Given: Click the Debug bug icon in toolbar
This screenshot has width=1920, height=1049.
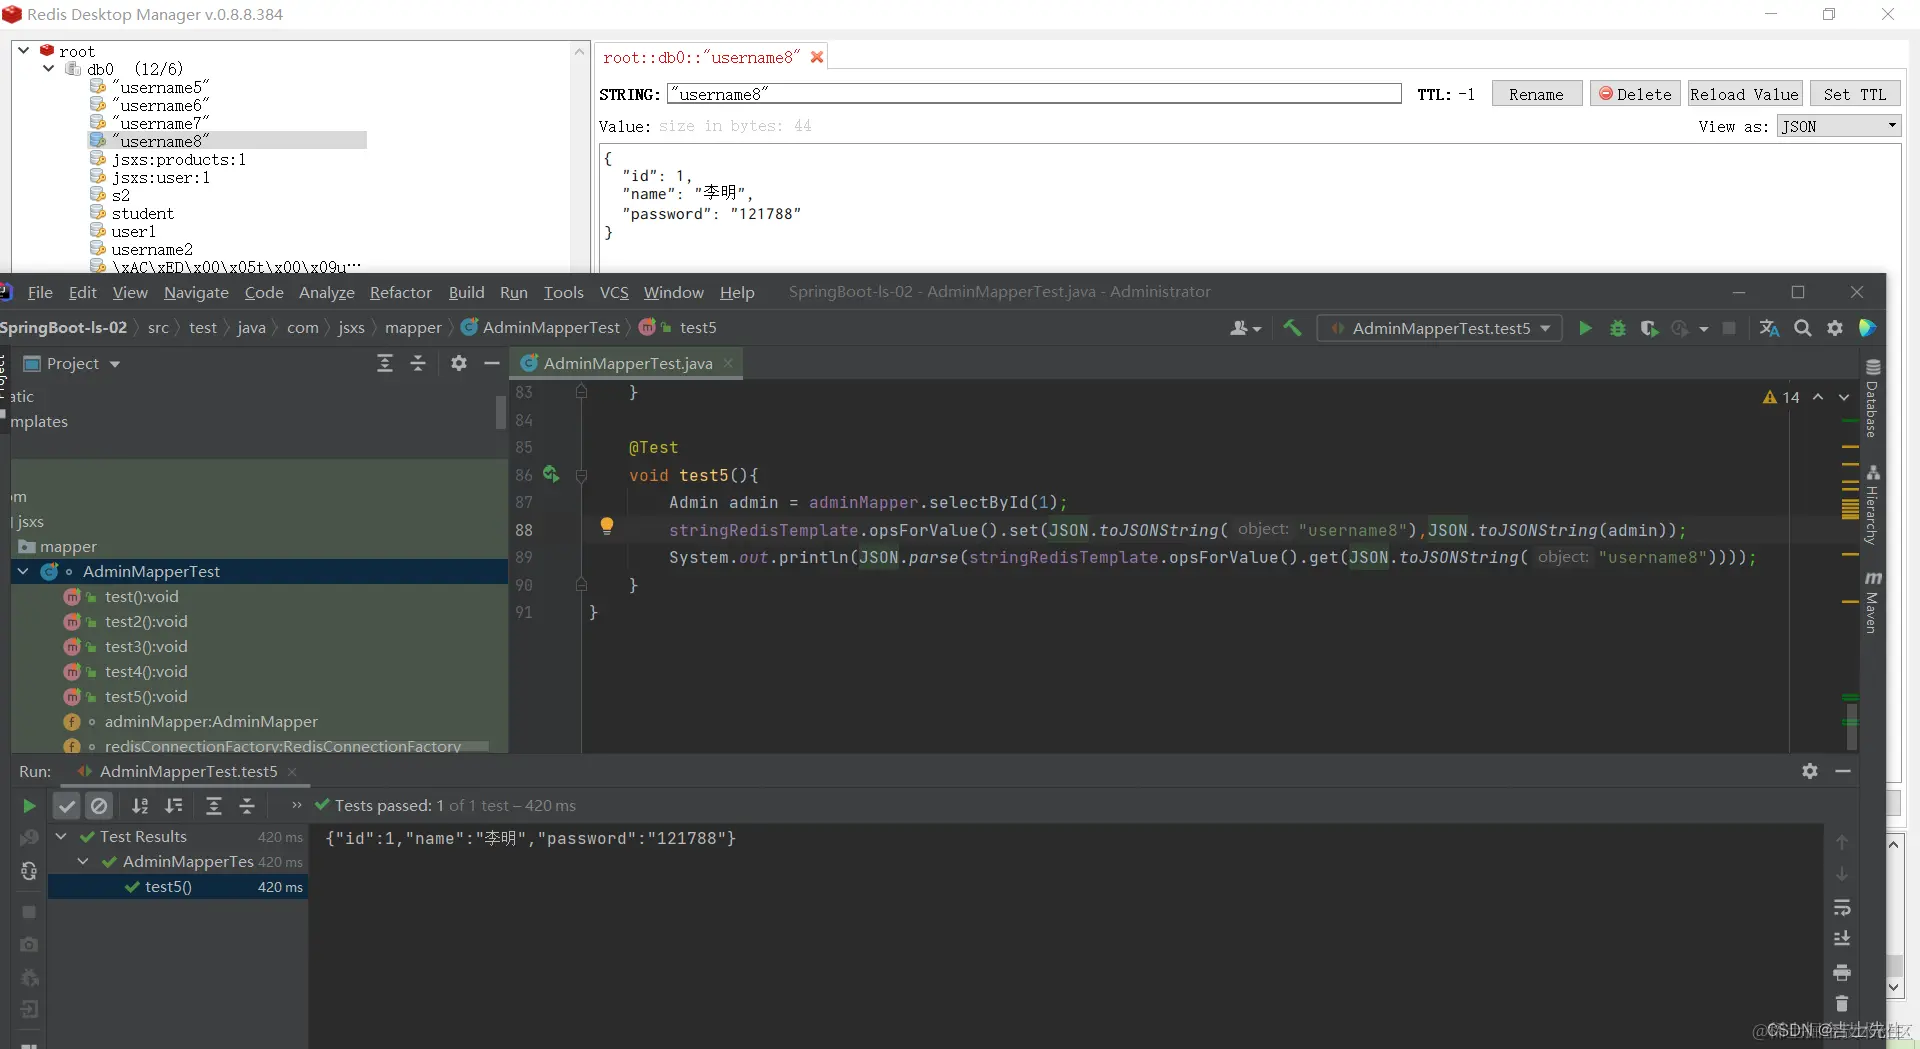Looking at the screenshot, I should coord(1617,328).
